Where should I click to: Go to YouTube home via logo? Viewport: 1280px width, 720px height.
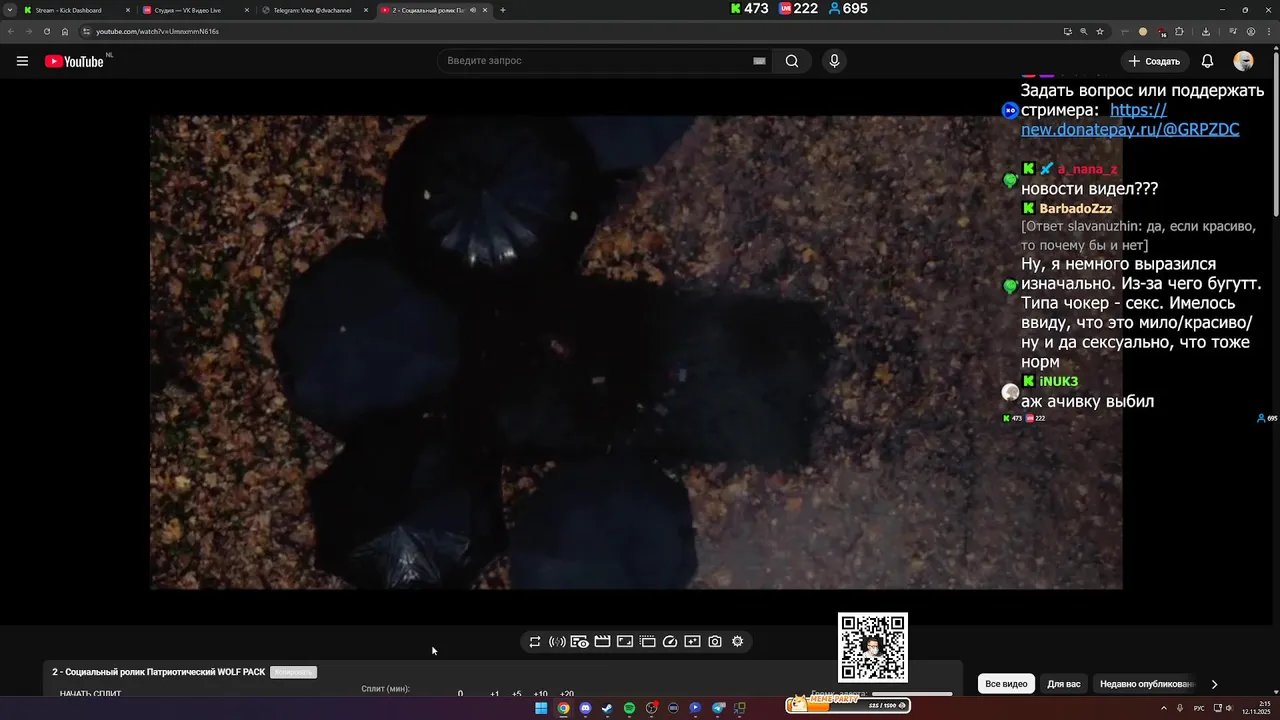tap(74, 61)
